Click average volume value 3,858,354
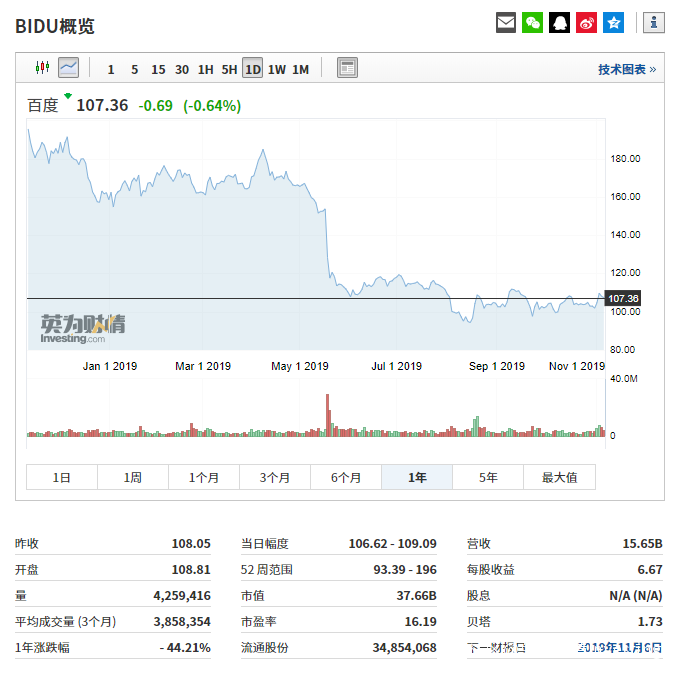Viewport: 673px width, 673px height. (x=182, y=621)
